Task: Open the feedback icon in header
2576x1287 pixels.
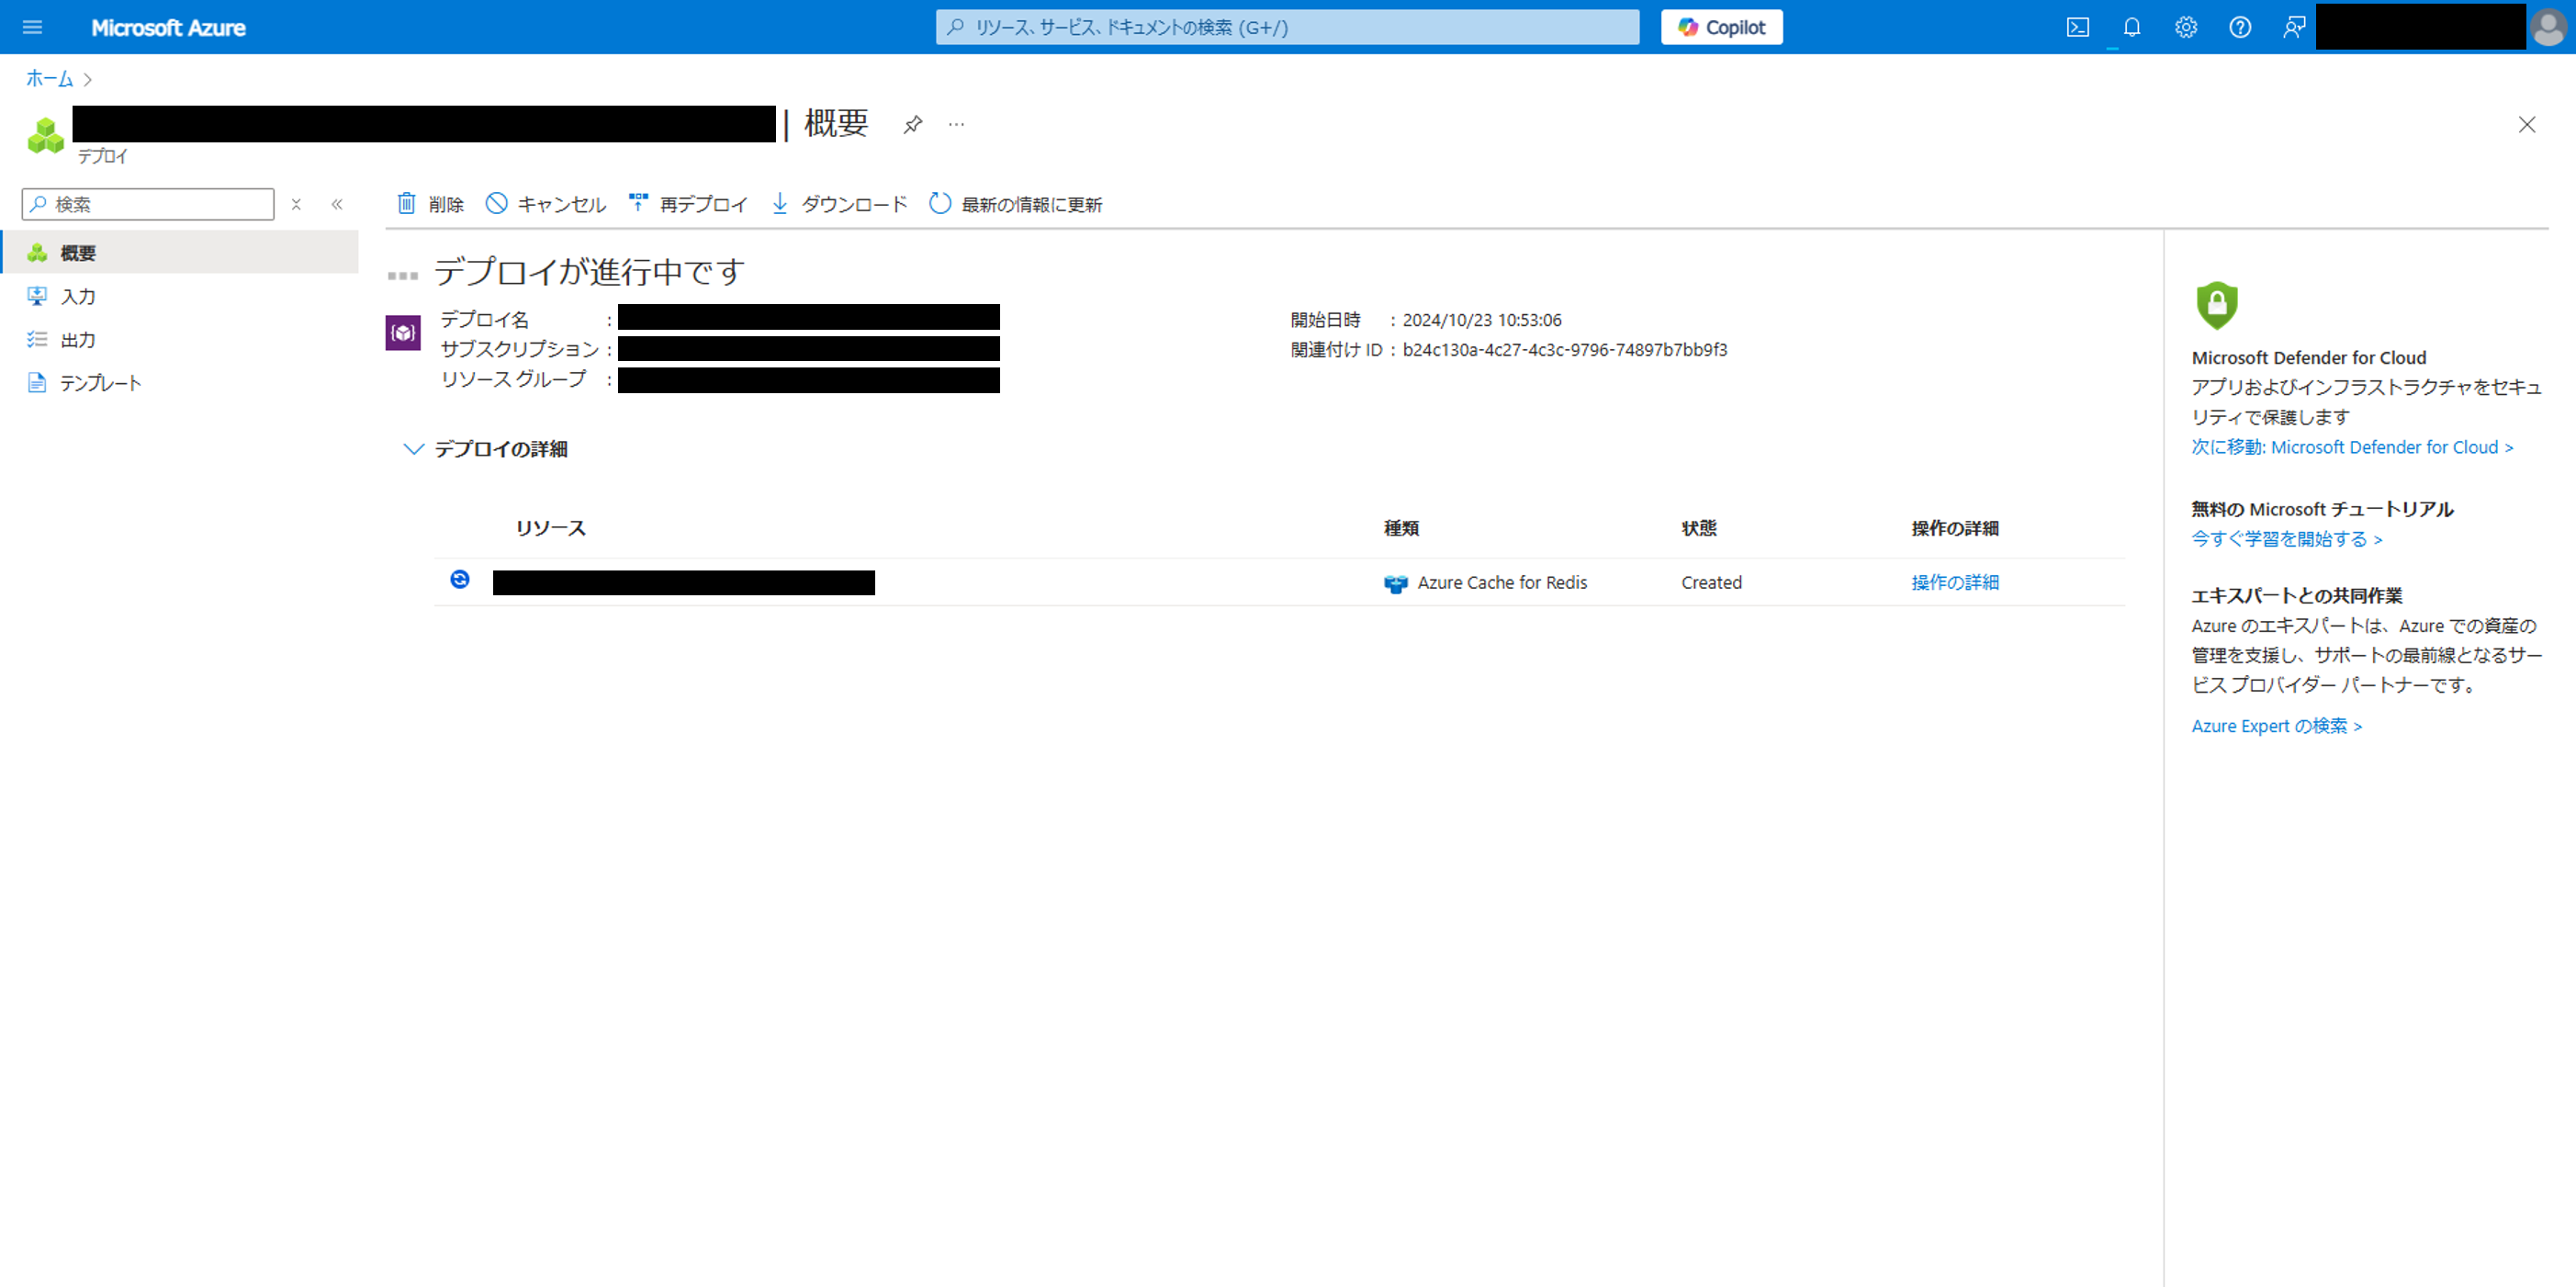Action: pyautogui.click(x=2293, y=27)
